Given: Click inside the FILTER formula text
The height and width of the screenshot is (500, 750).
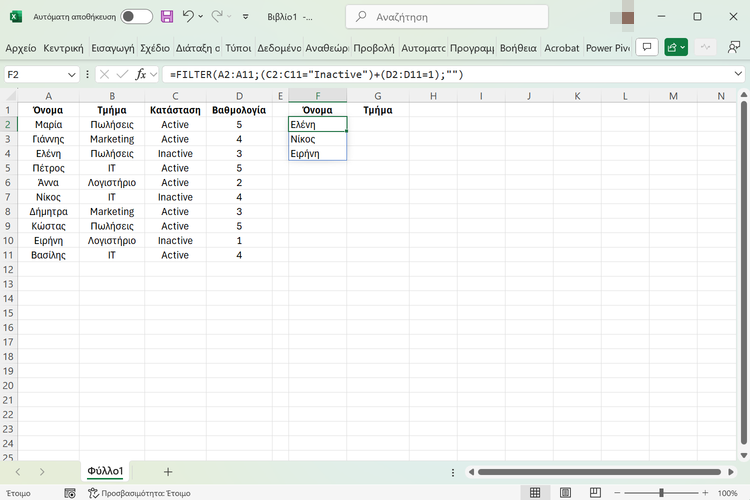Looking at the screenshot, I should pos(317,75).
